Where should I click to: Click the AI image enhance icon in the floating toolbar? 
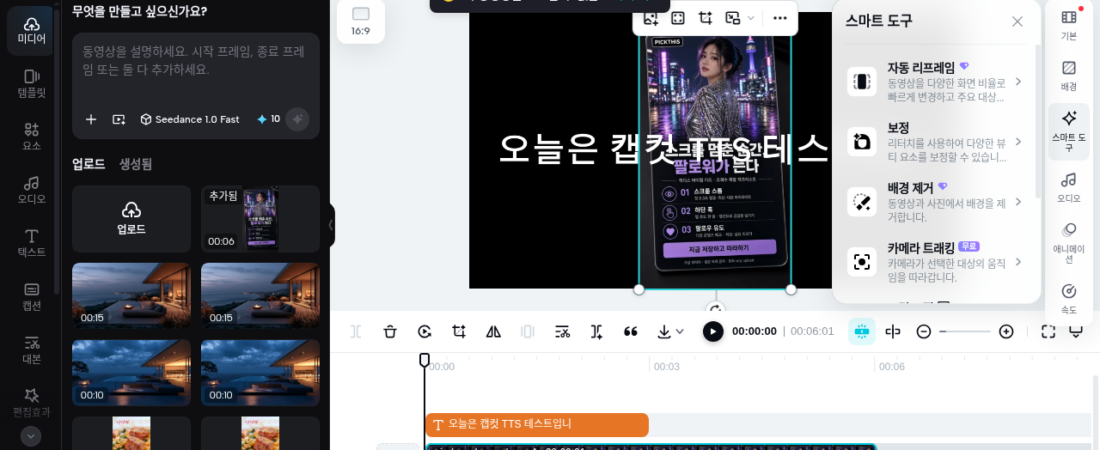point(650,18)
